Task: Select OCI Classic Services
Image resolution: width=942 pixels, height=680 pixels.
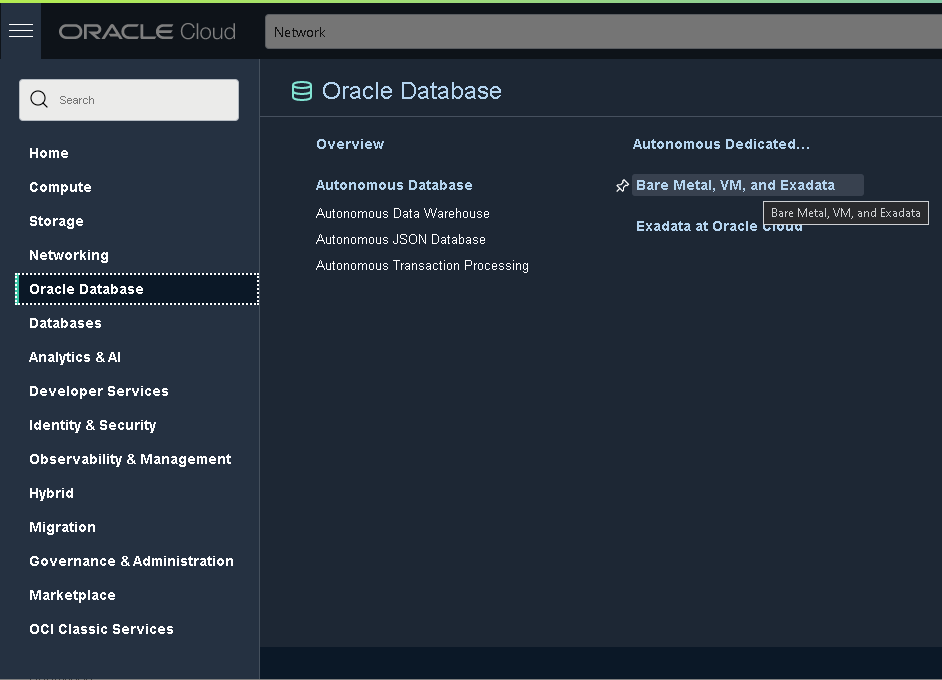Action: 101,629
